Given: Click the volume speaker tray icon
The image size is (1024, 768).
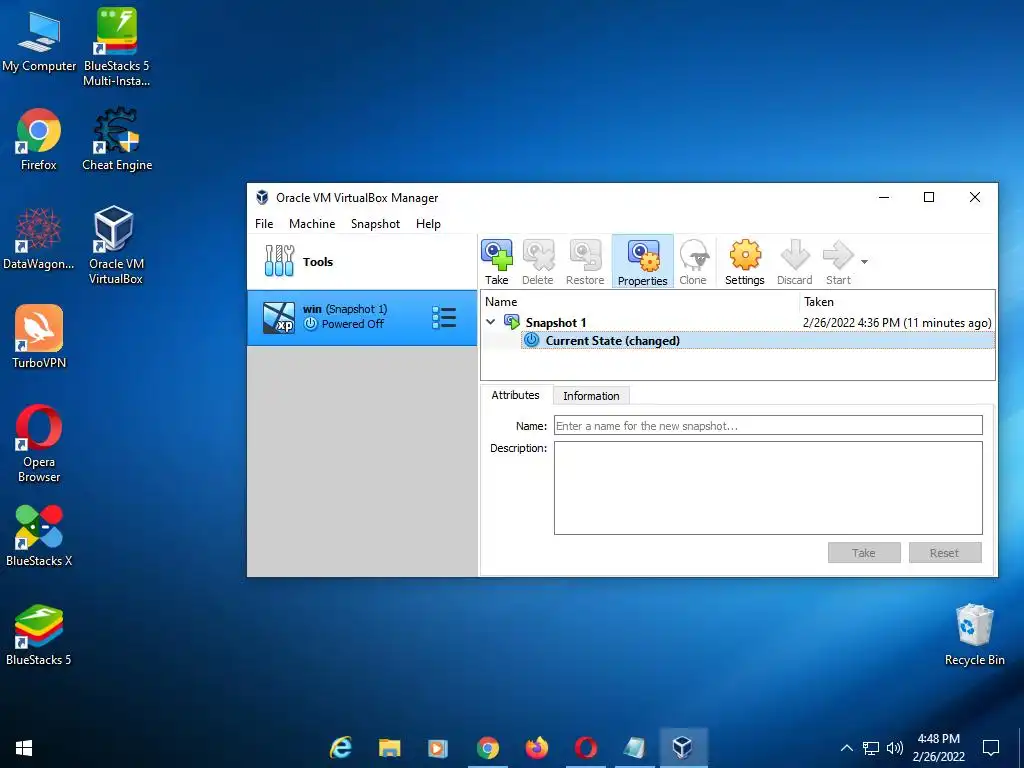Looking at the screenshot, I should [895, 748].
